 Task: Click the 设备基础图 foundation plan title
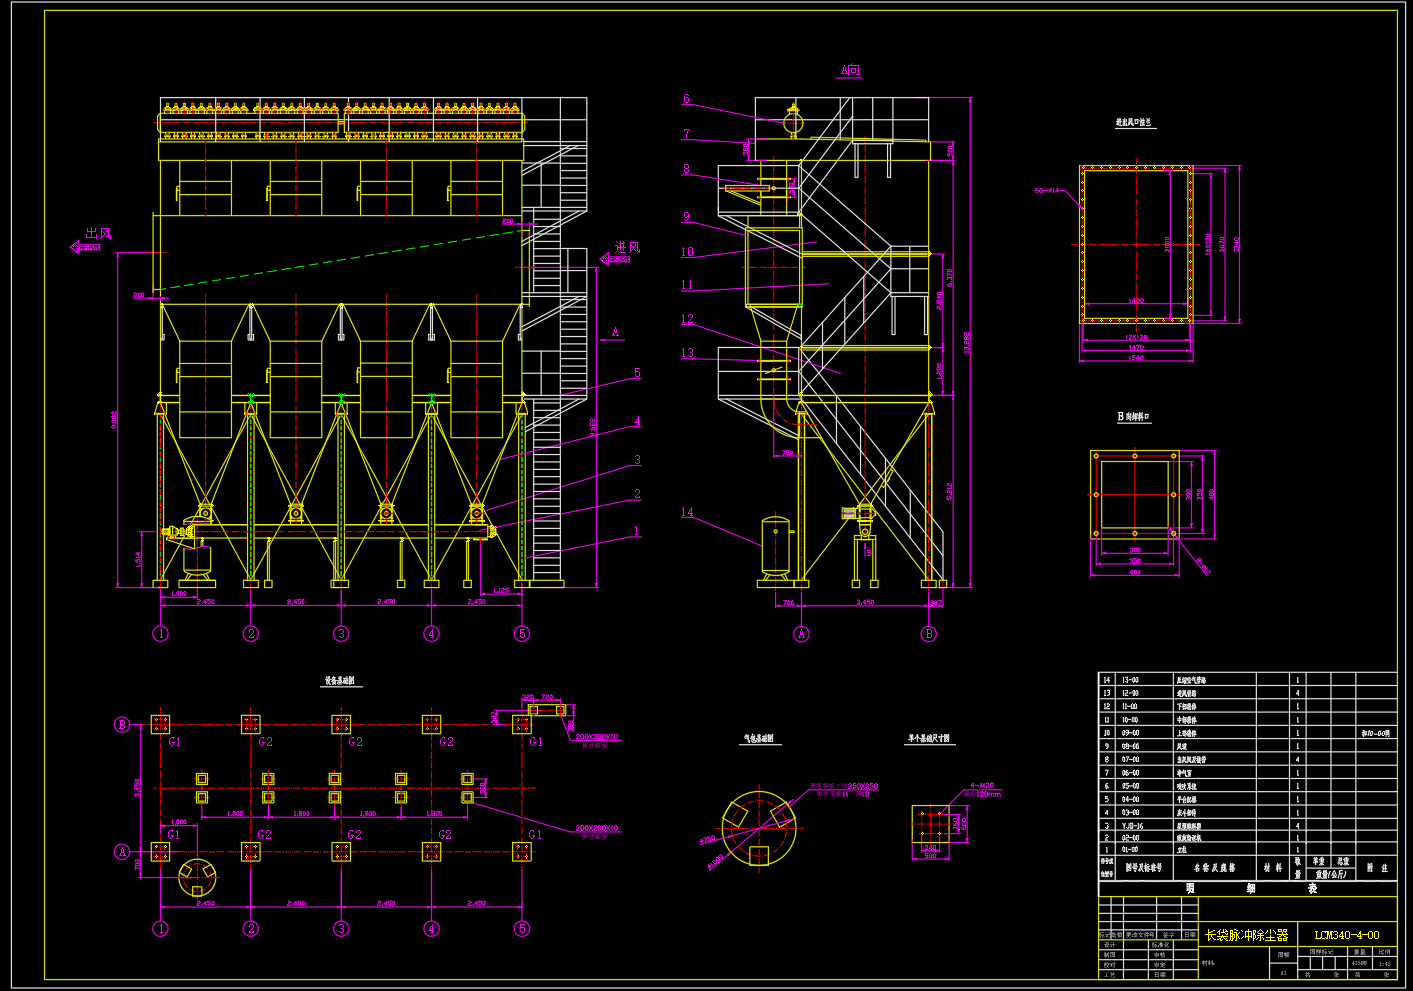[340, 681]
